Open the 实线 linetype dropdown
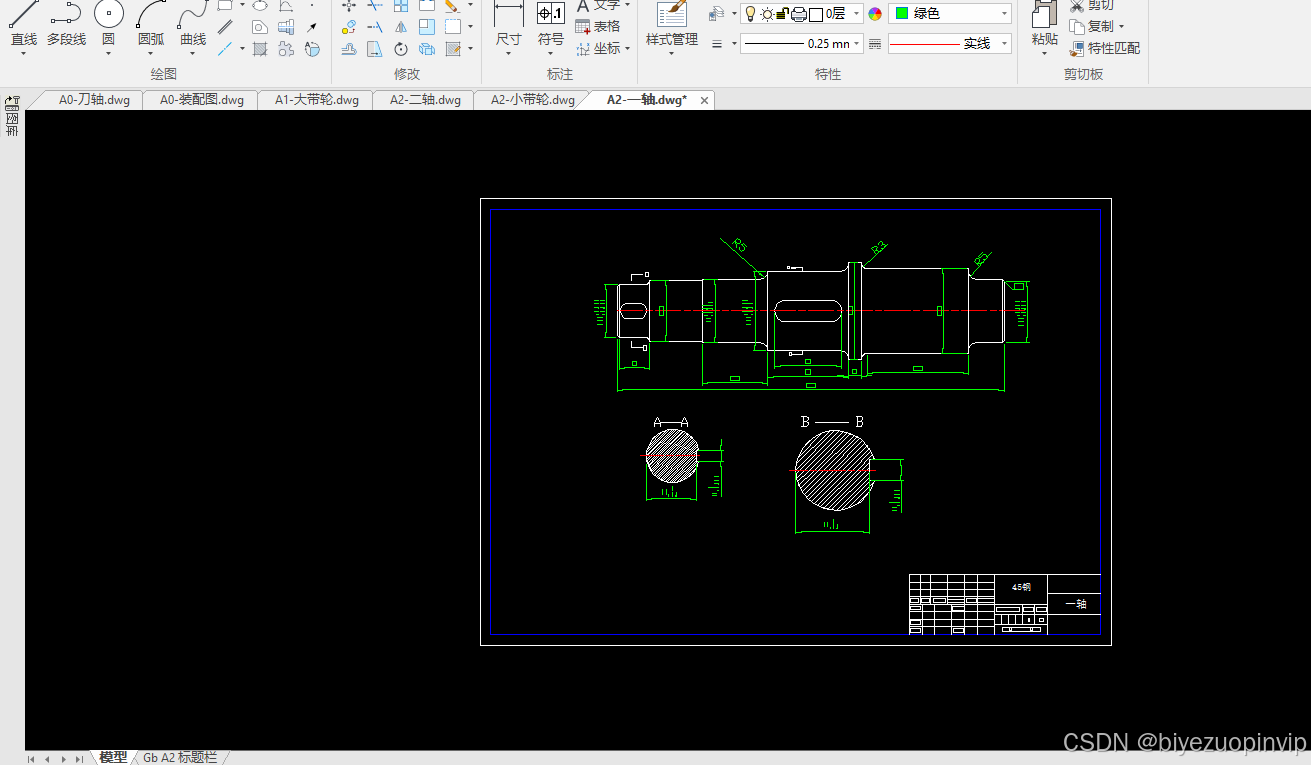Screen dimensions: 1311x765 (950, 44)
